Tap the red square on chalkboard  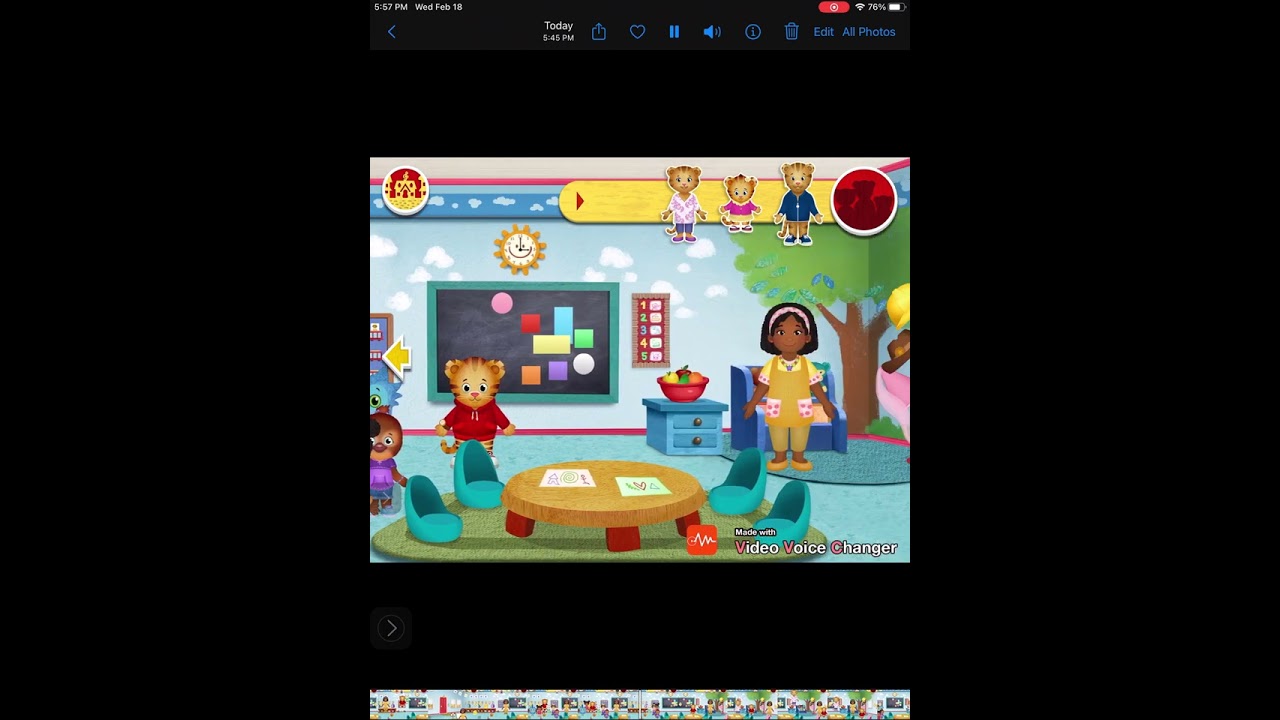[x=530, y=323]
